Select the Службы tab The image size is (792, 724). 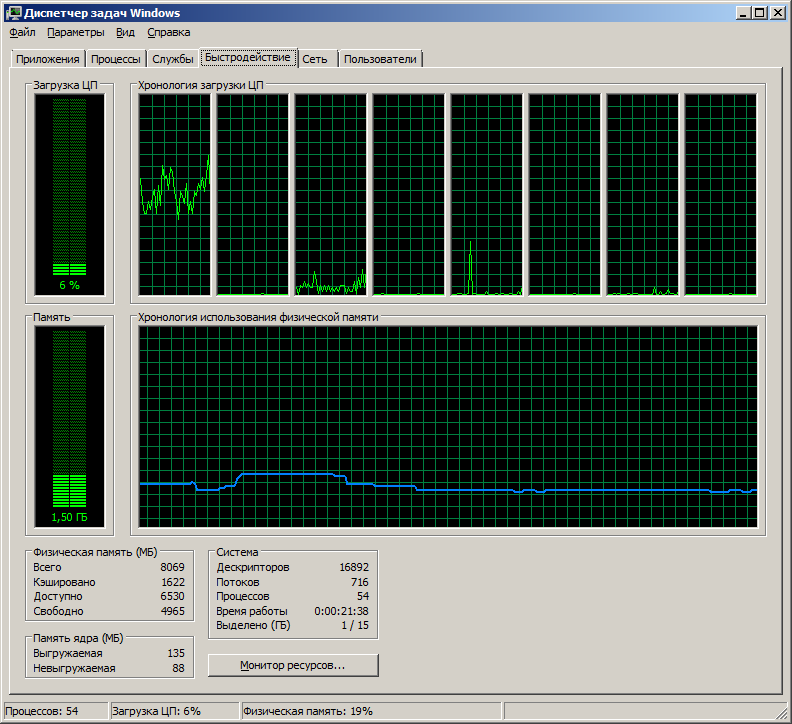click(x=173, y=59)
